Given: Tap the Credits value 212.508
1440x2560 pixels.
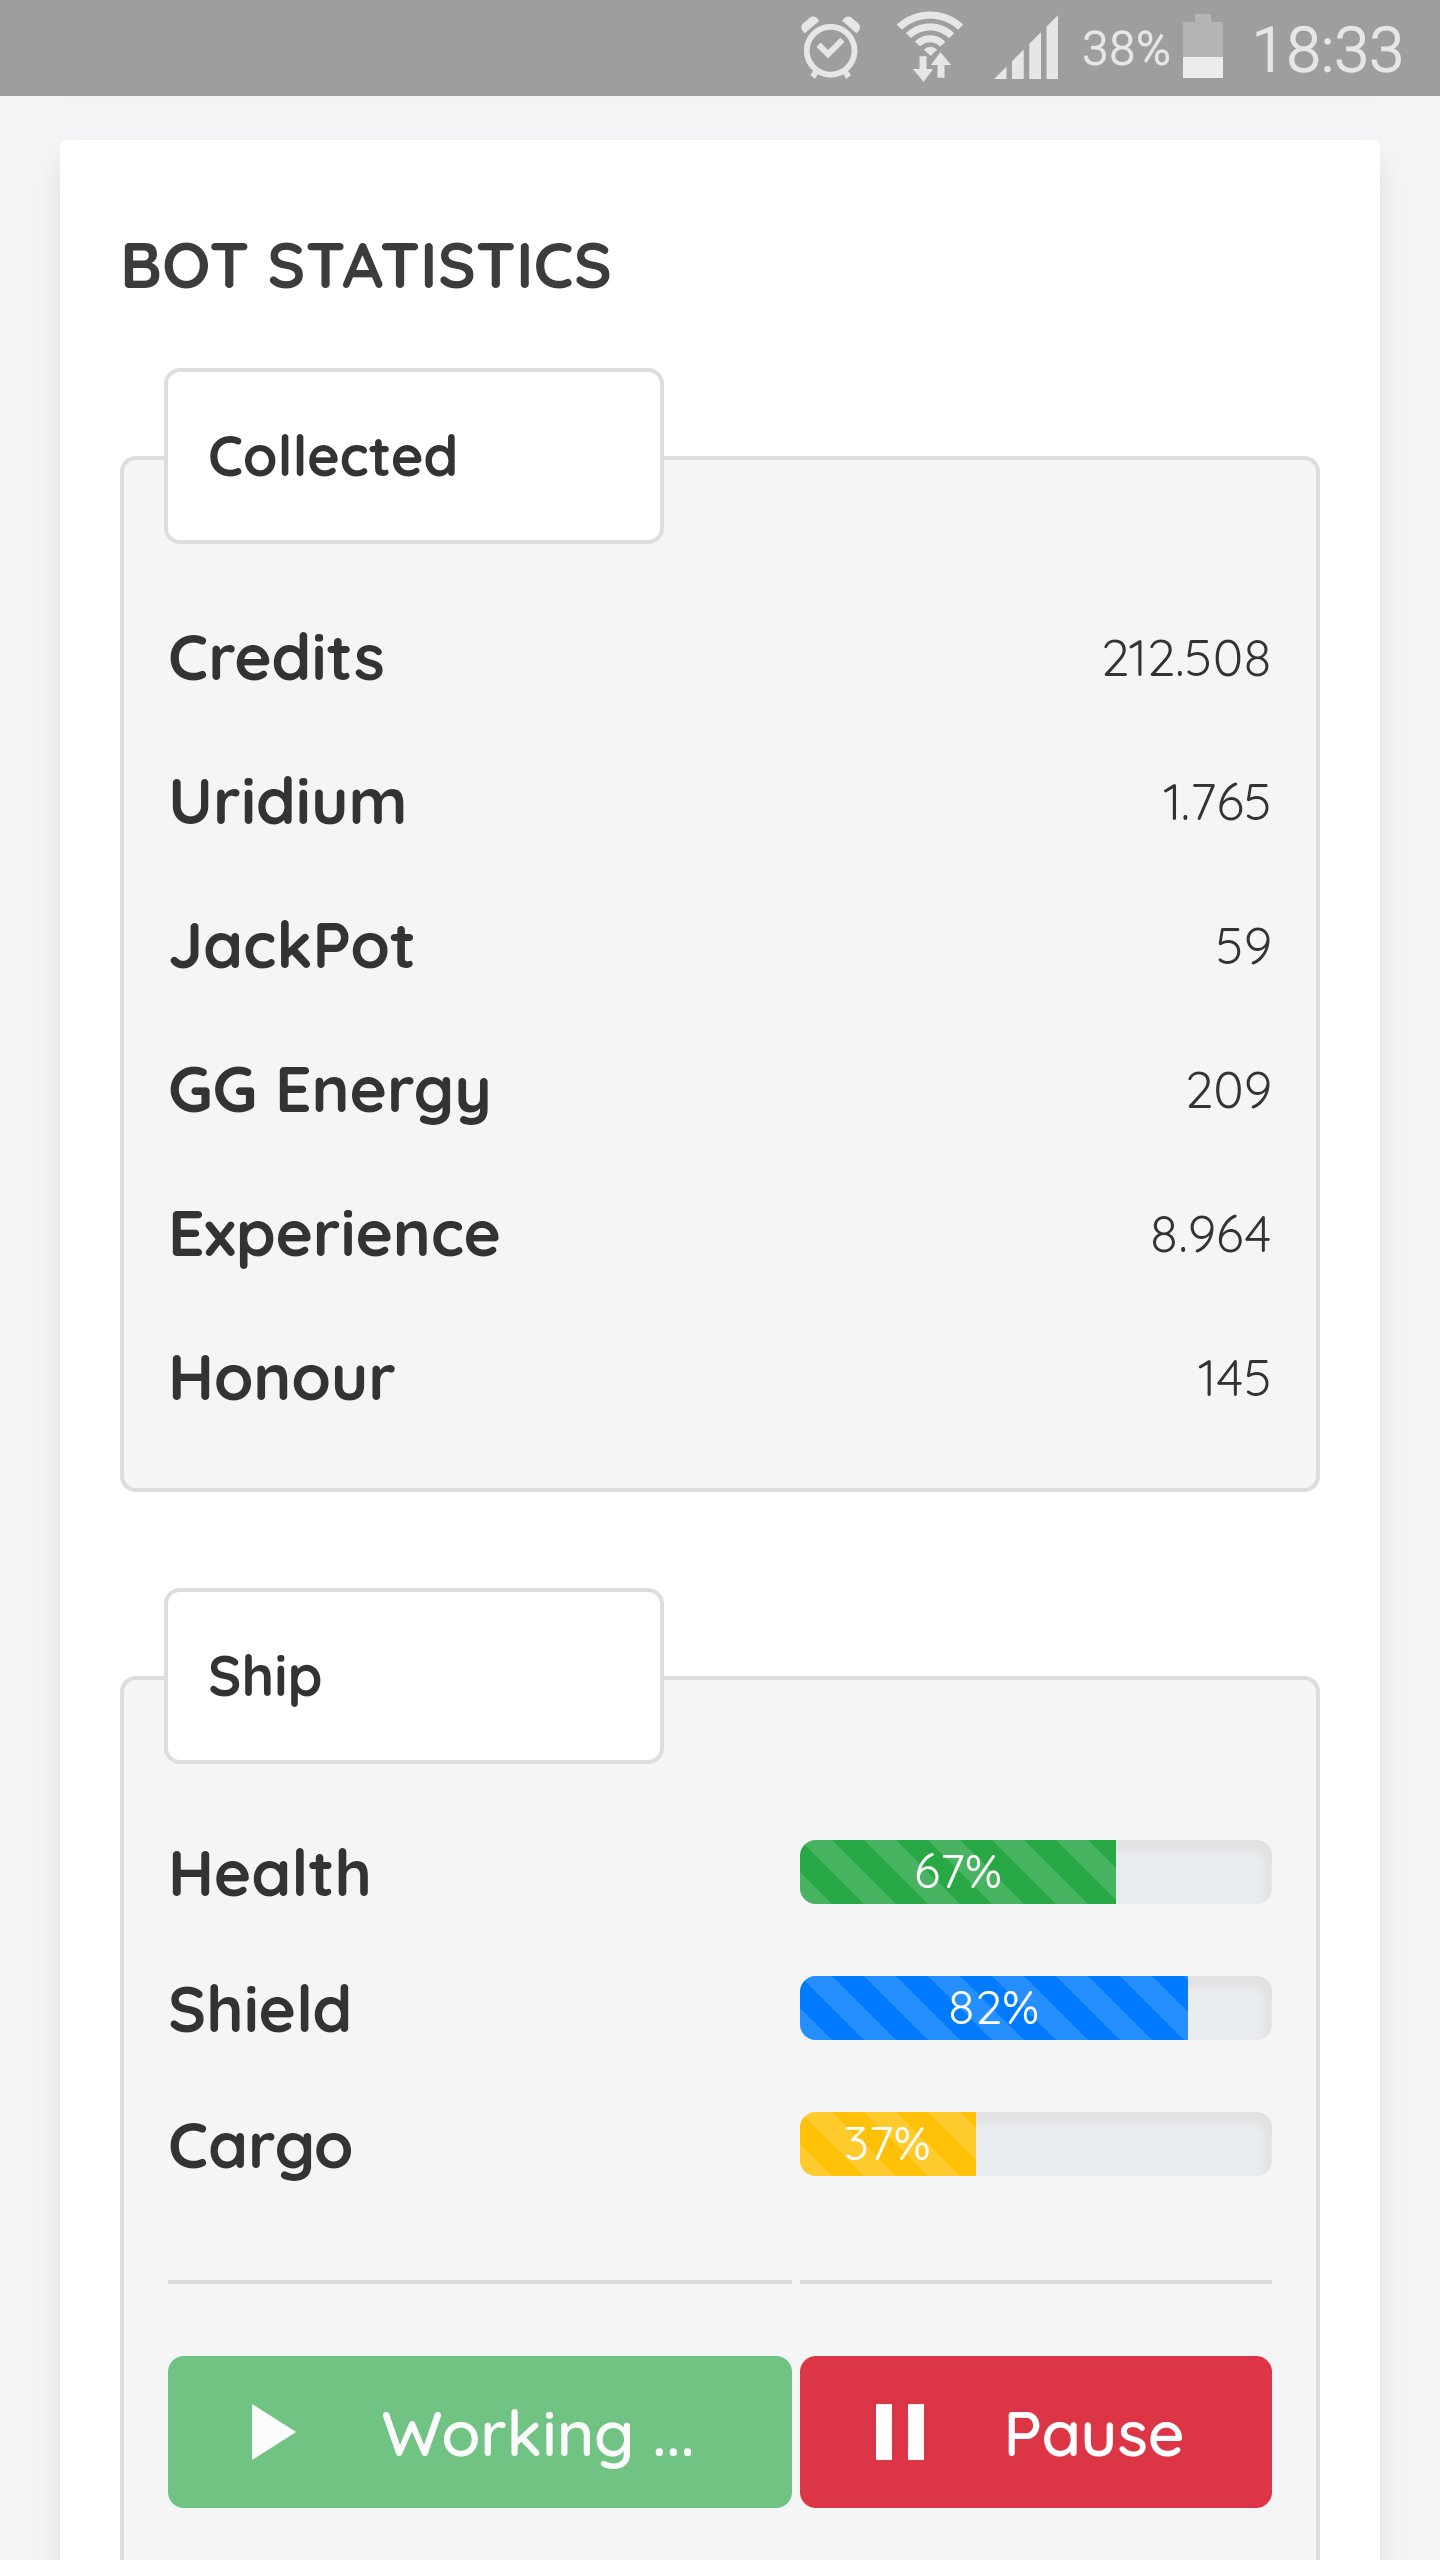Looking at the screenshot, I should pyautogui.click(x=1186, y=659).
